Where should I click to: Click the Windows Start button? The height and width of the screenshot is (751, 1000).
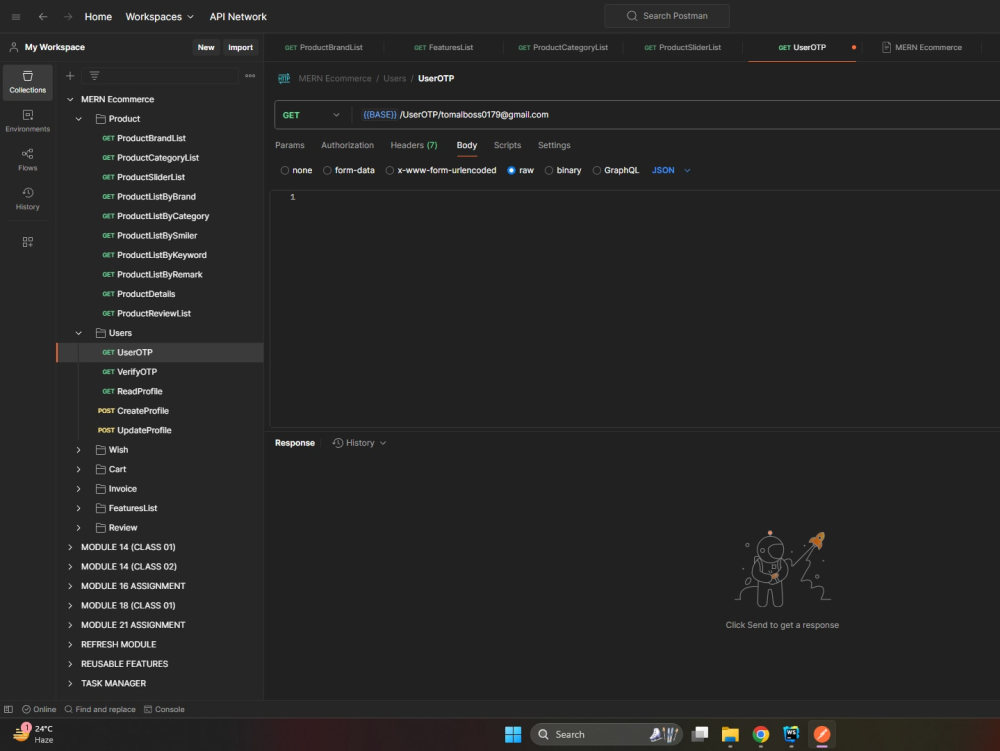(513, 734)
